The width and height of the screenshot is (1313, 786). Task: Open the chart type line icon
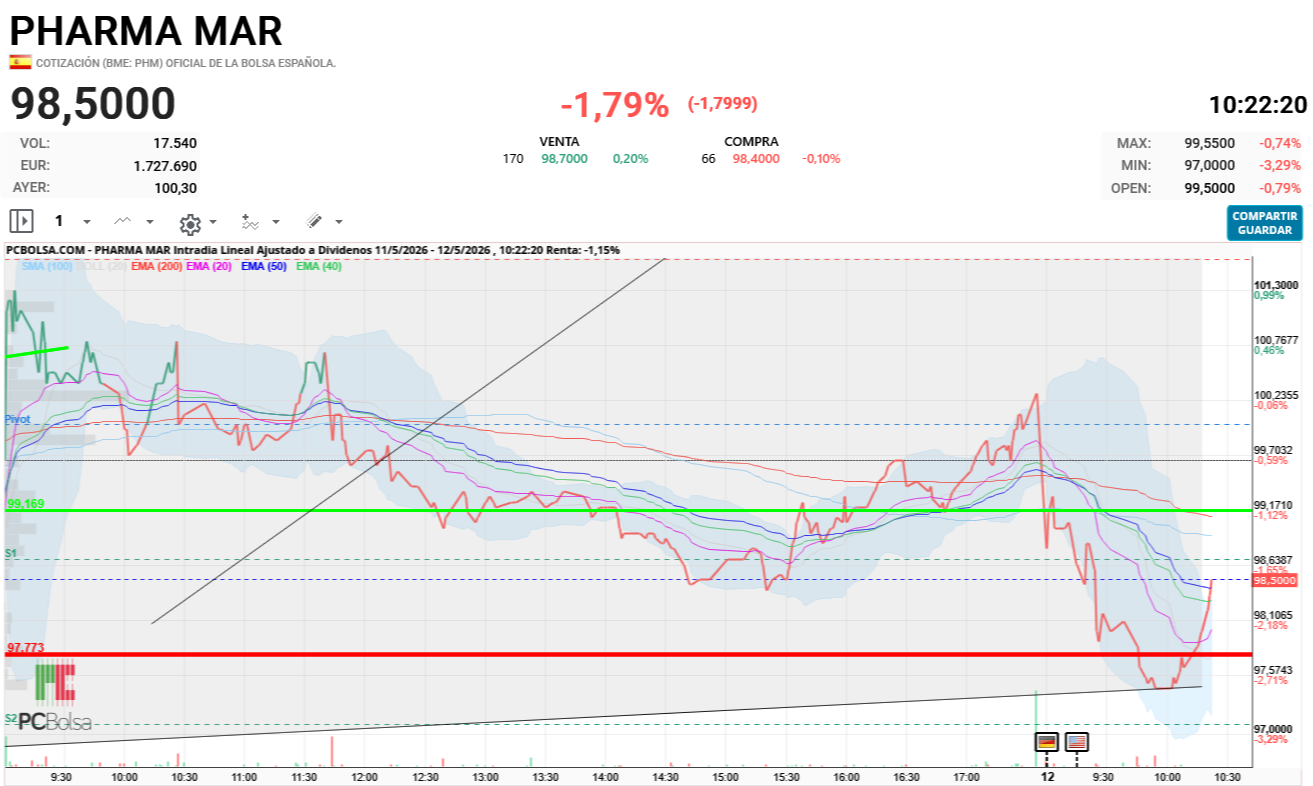[122, 221]
